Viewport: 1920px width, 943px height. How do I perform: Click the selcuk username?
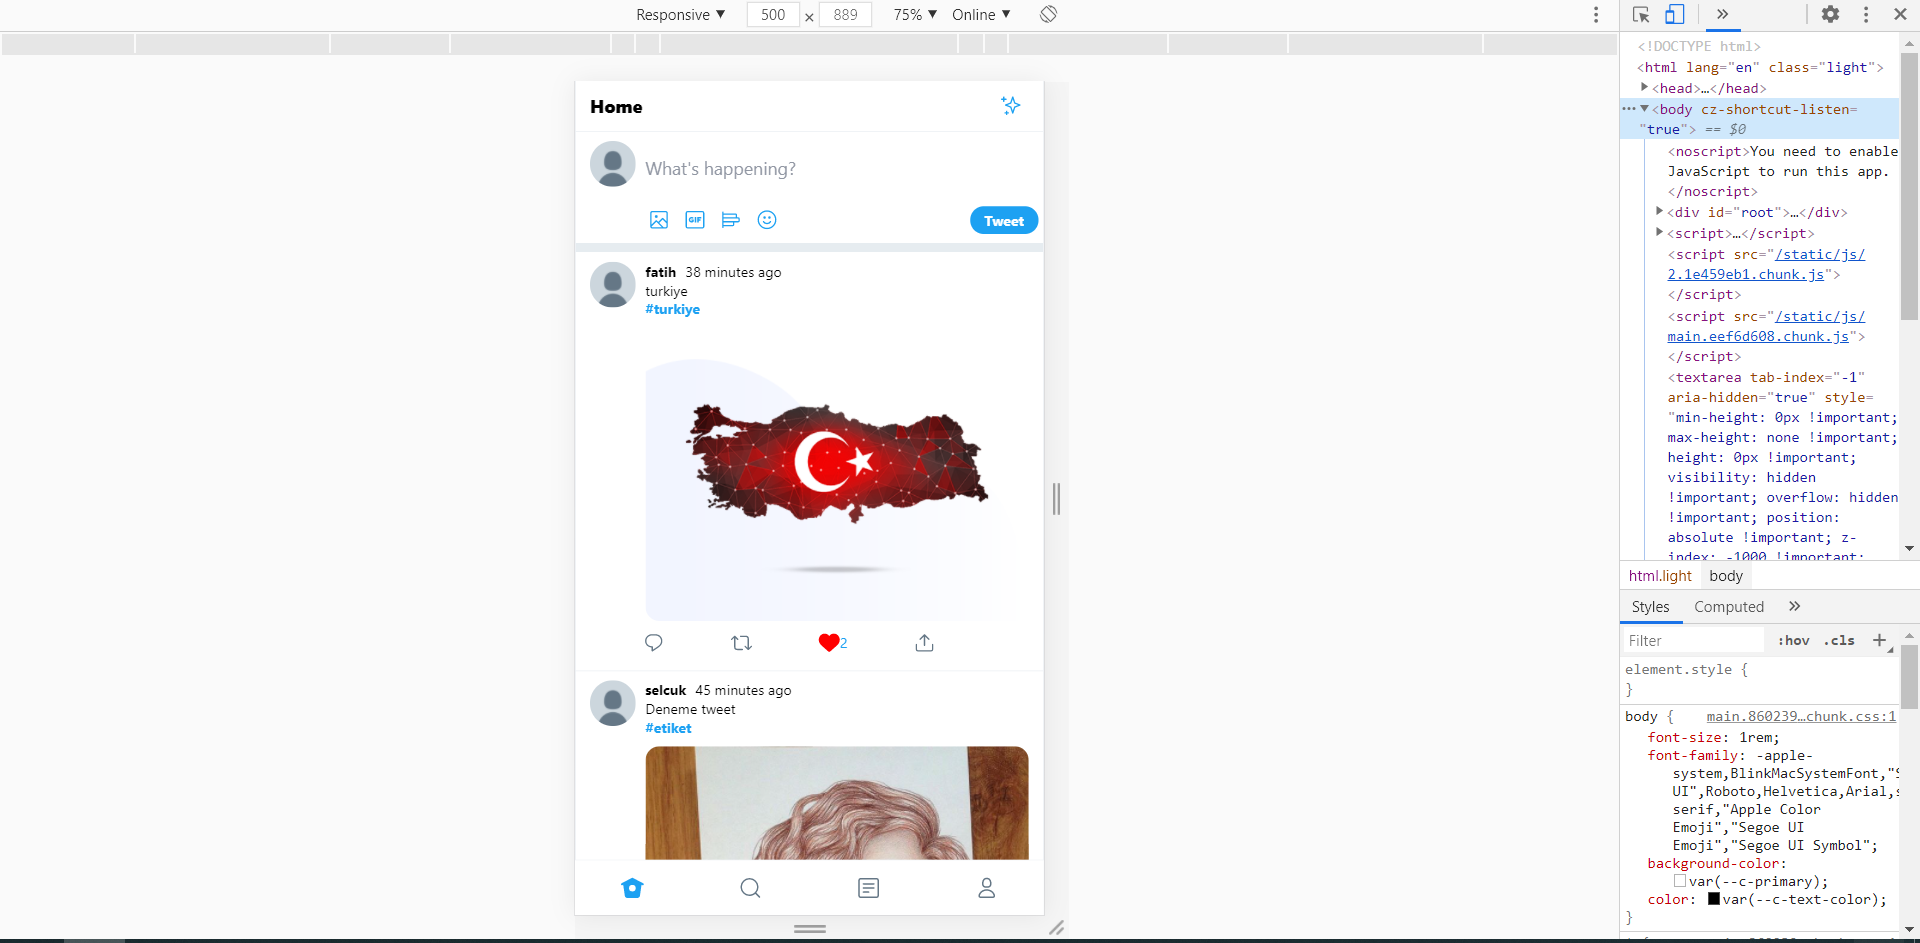pyautogui.click(x=665, y=690)
